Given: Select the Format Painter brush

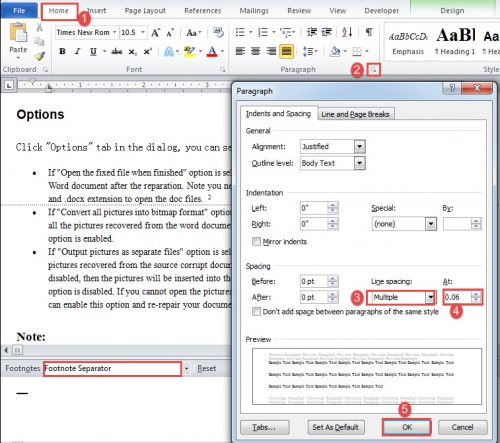Looking at the screenshot, I should pyautogui.click(x=40, y=56).
